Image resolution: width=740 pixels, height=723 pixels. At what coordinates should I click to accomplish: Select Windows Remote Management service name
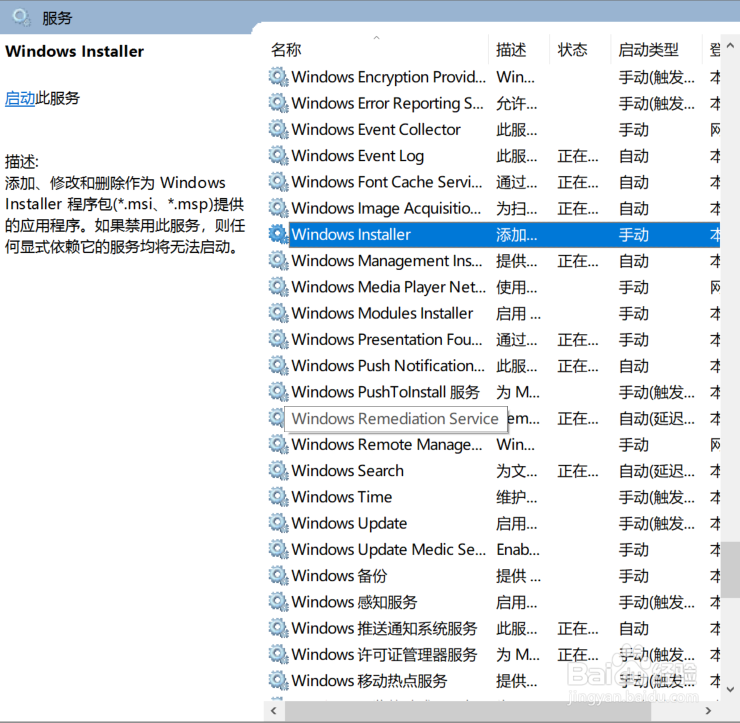tap(387, 445)
